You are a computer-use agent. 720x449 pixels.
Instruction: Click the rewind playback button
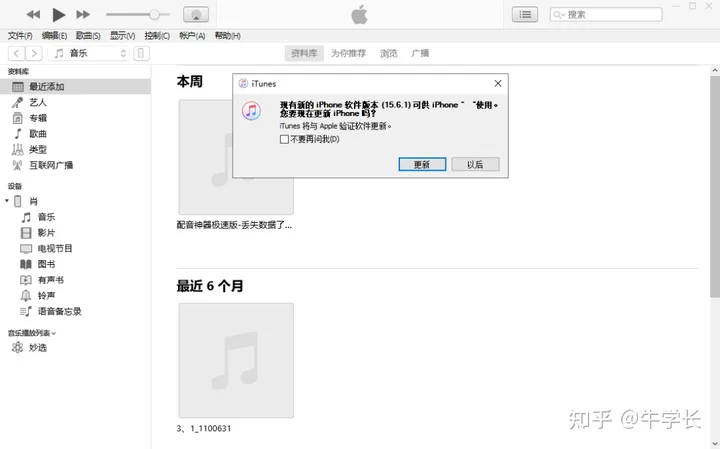click(x=33, y=15)
